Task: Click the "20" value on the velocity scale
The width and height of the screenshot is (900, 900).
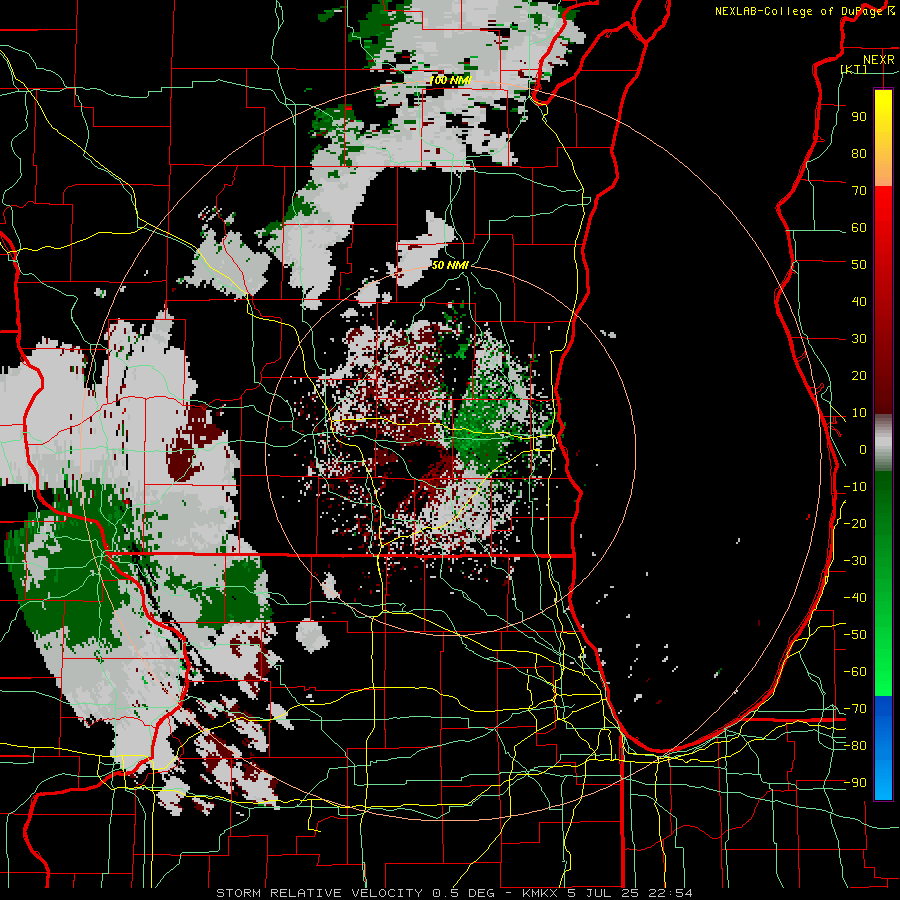Action: tap(859, 376)
